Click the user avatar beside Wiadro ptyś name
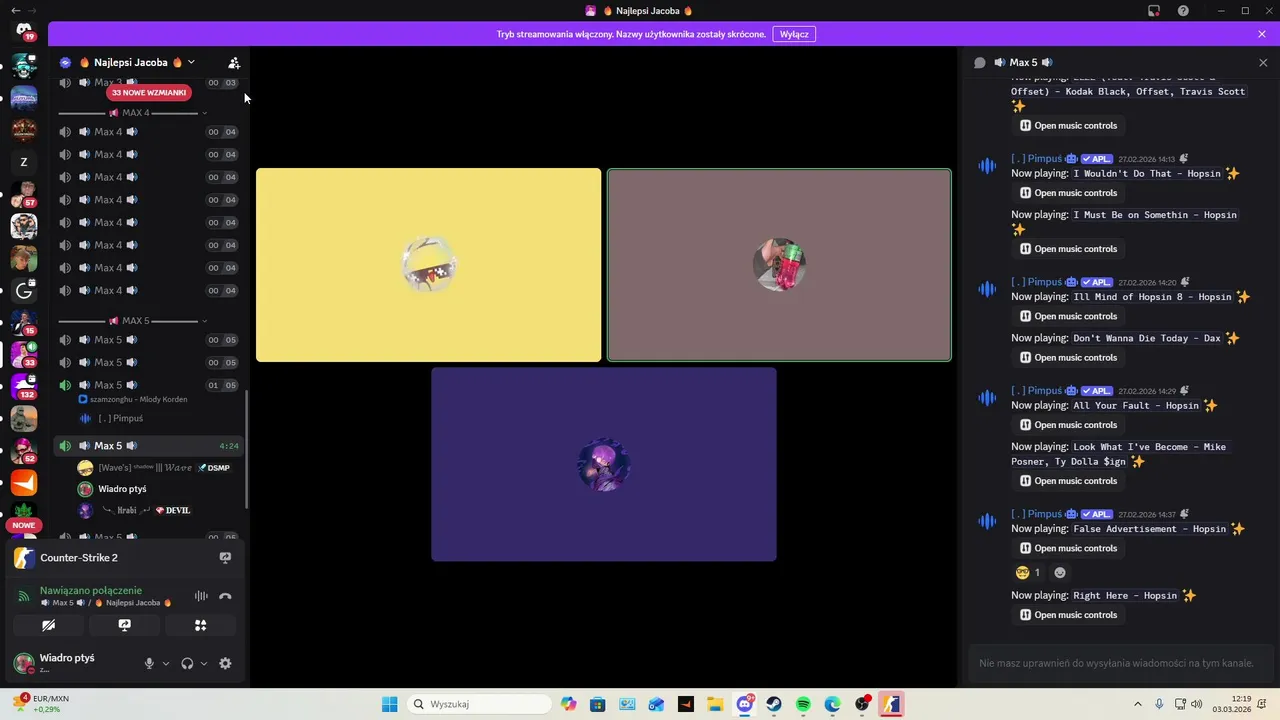The image size is (1280, 720). pyautogui.click(x=24, y=663)
